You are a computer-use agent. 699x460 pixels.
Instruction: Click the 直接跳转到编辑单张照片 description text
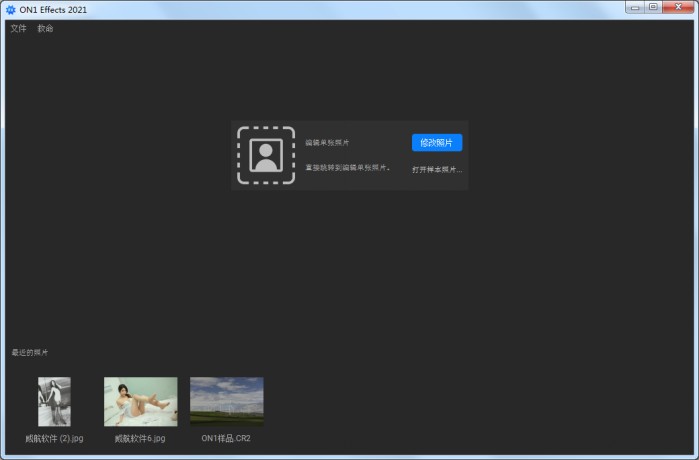tap(348, 168)
